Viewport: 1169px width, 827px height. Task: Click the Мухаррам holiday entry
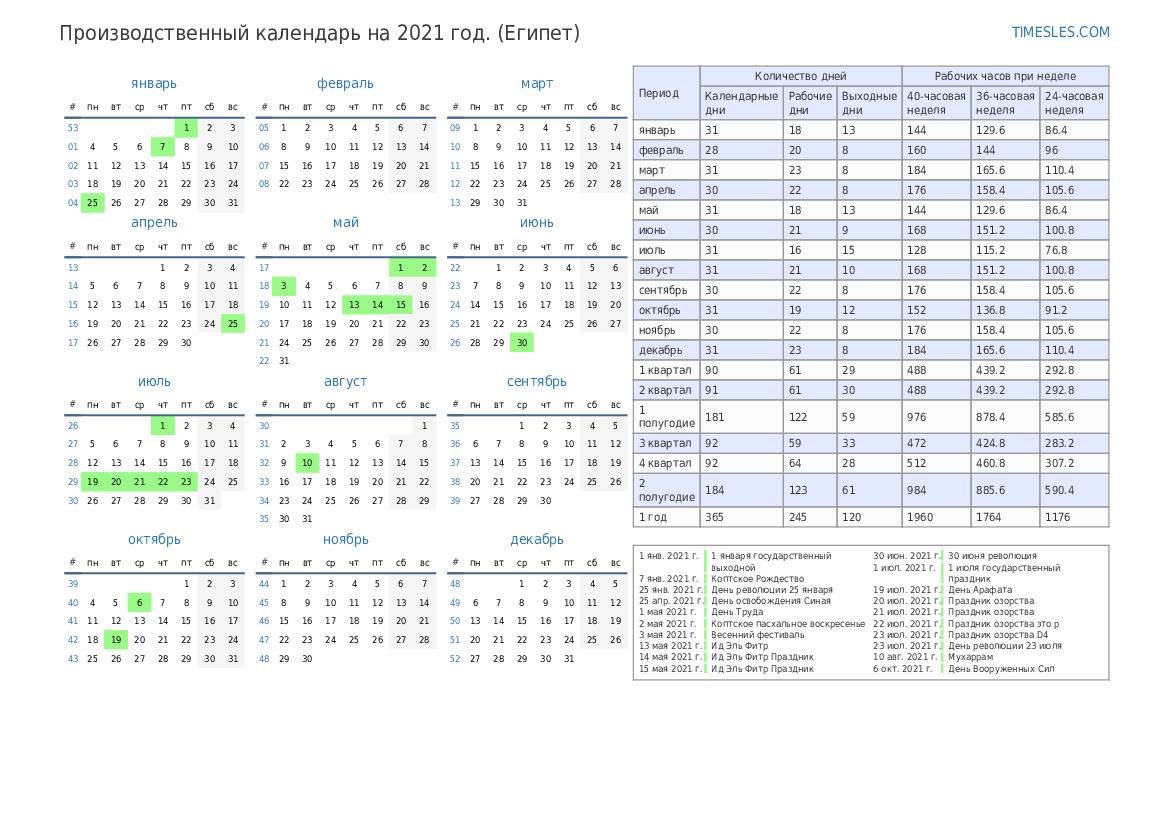click(970, 657)
